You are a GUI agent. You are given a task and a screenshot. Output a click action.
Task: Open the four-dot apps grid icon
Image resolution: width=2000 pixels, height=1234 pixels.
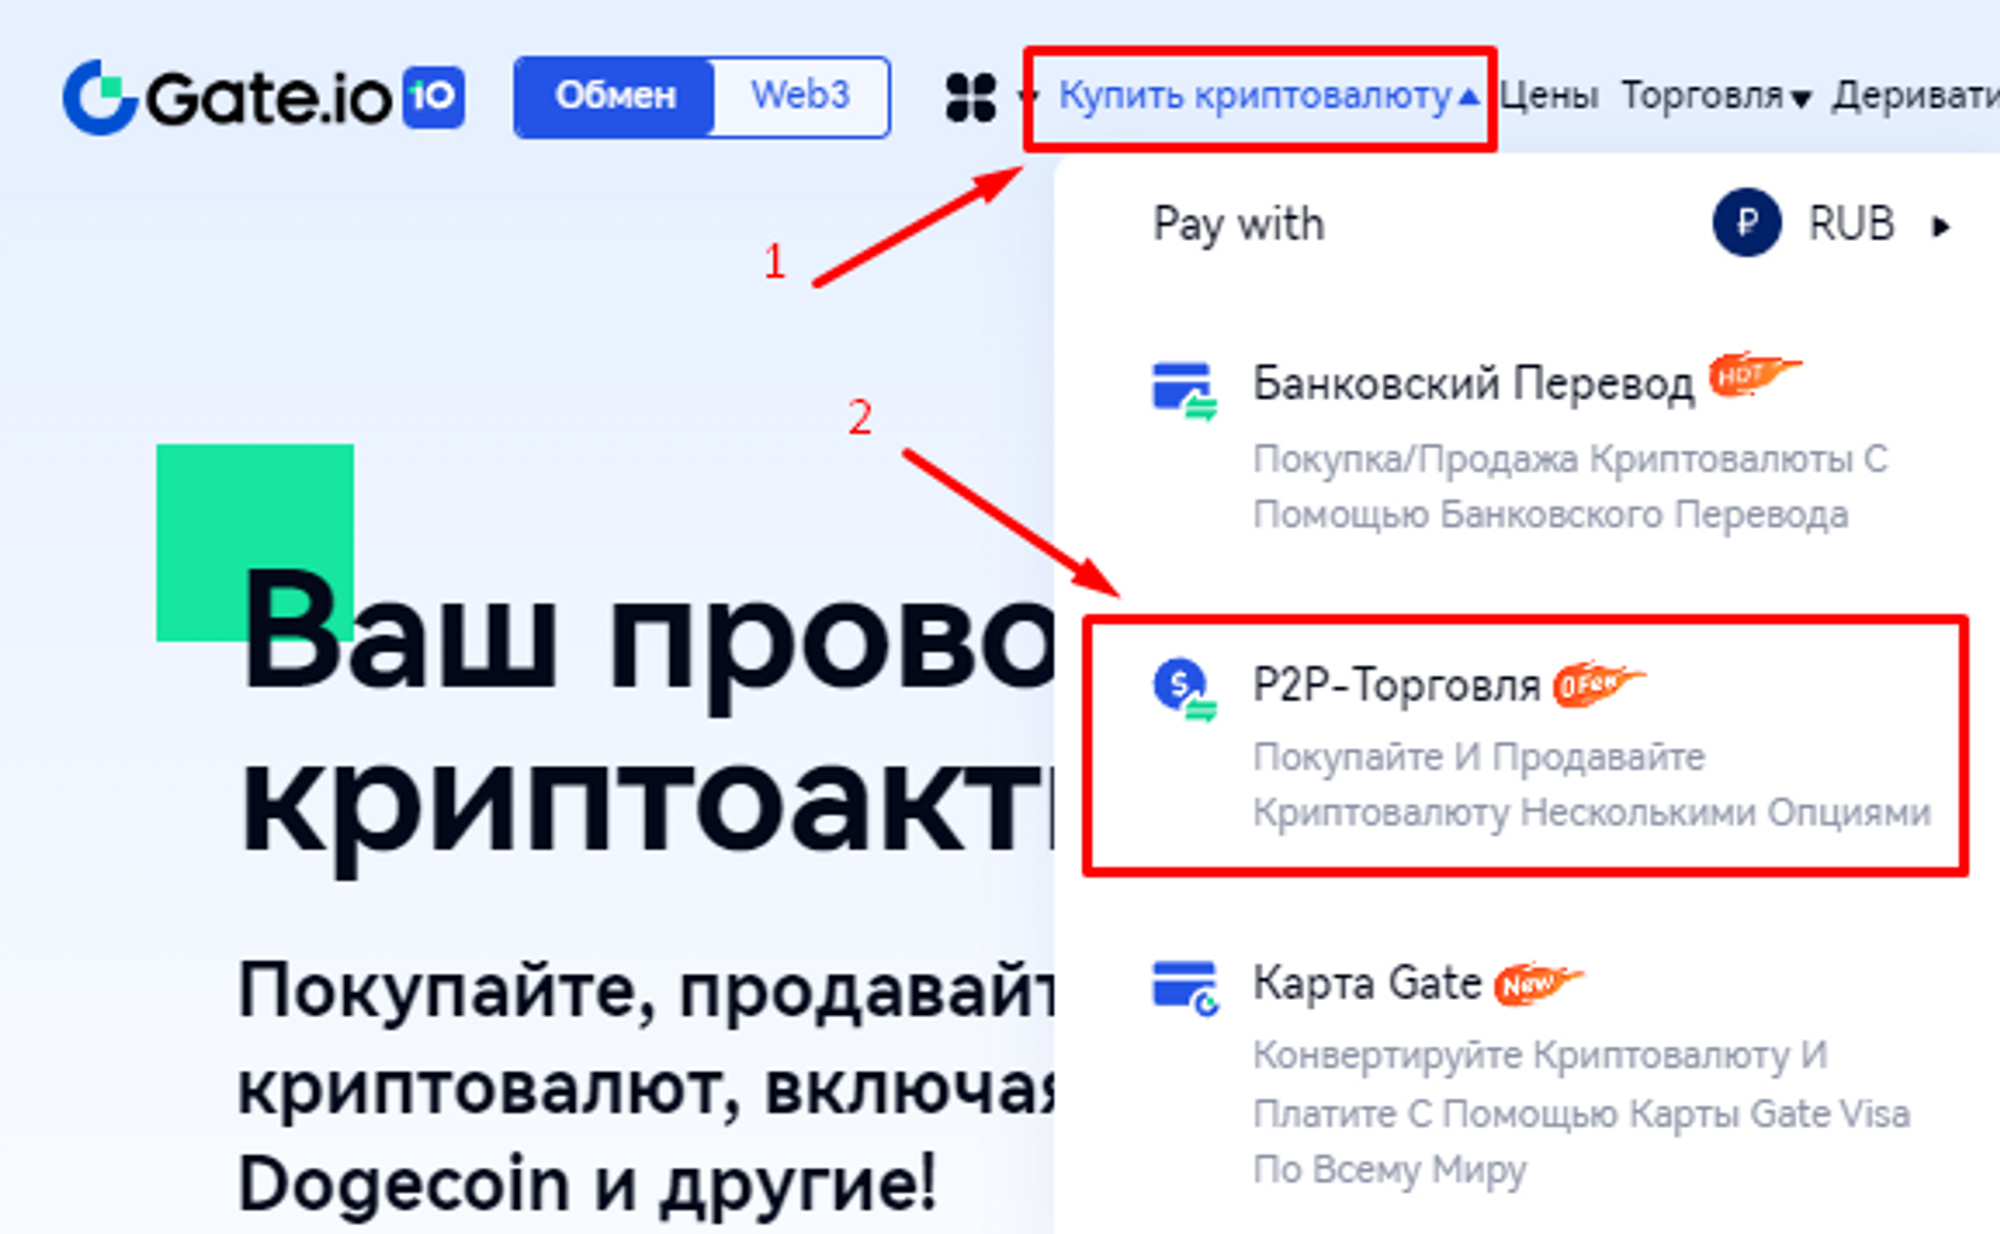[970, 98]
